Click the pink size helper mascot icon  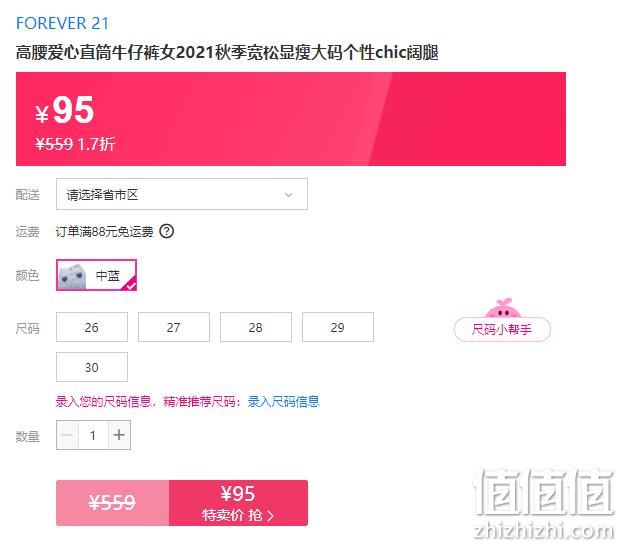point(503,308)
